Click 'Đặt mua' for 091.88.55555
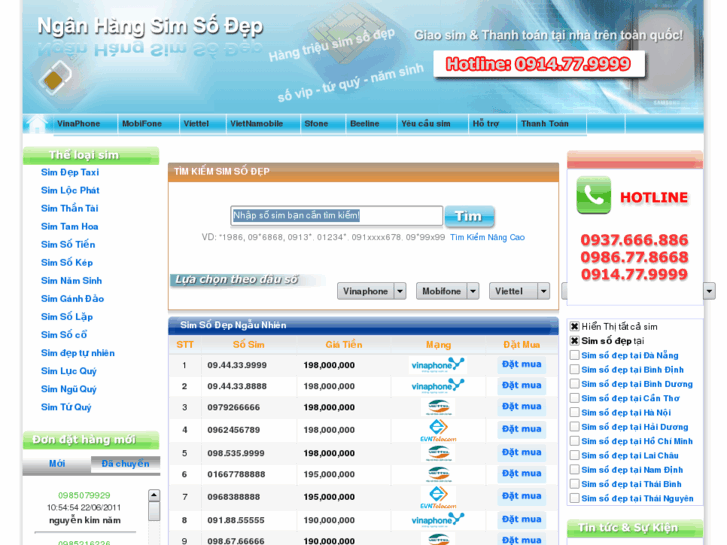The height and width of the screenshot is (545, 727). click(x=522, y=519)
